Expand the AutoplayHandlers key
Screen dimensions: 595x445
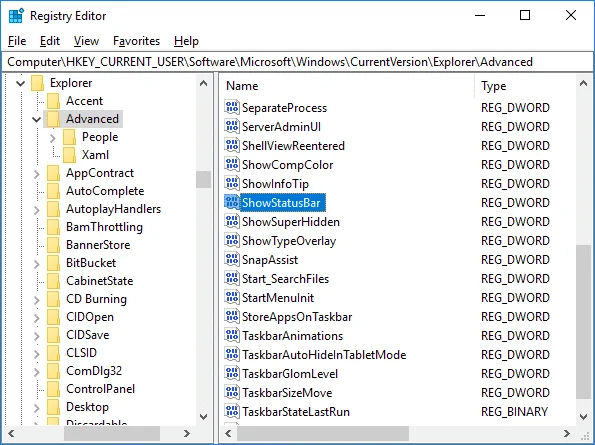point(37,210)
